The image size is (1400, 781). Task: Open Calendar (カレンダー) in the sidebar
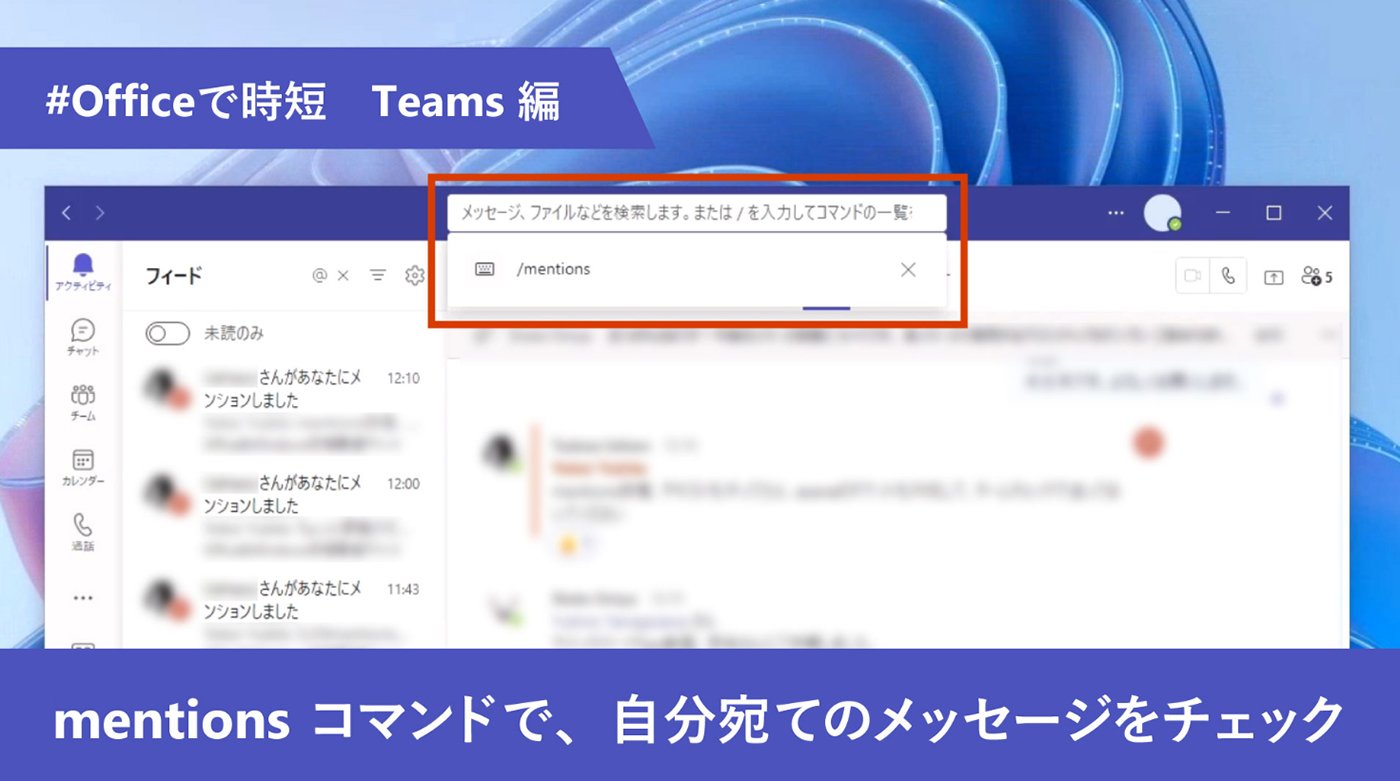click(x=83, y=467)
